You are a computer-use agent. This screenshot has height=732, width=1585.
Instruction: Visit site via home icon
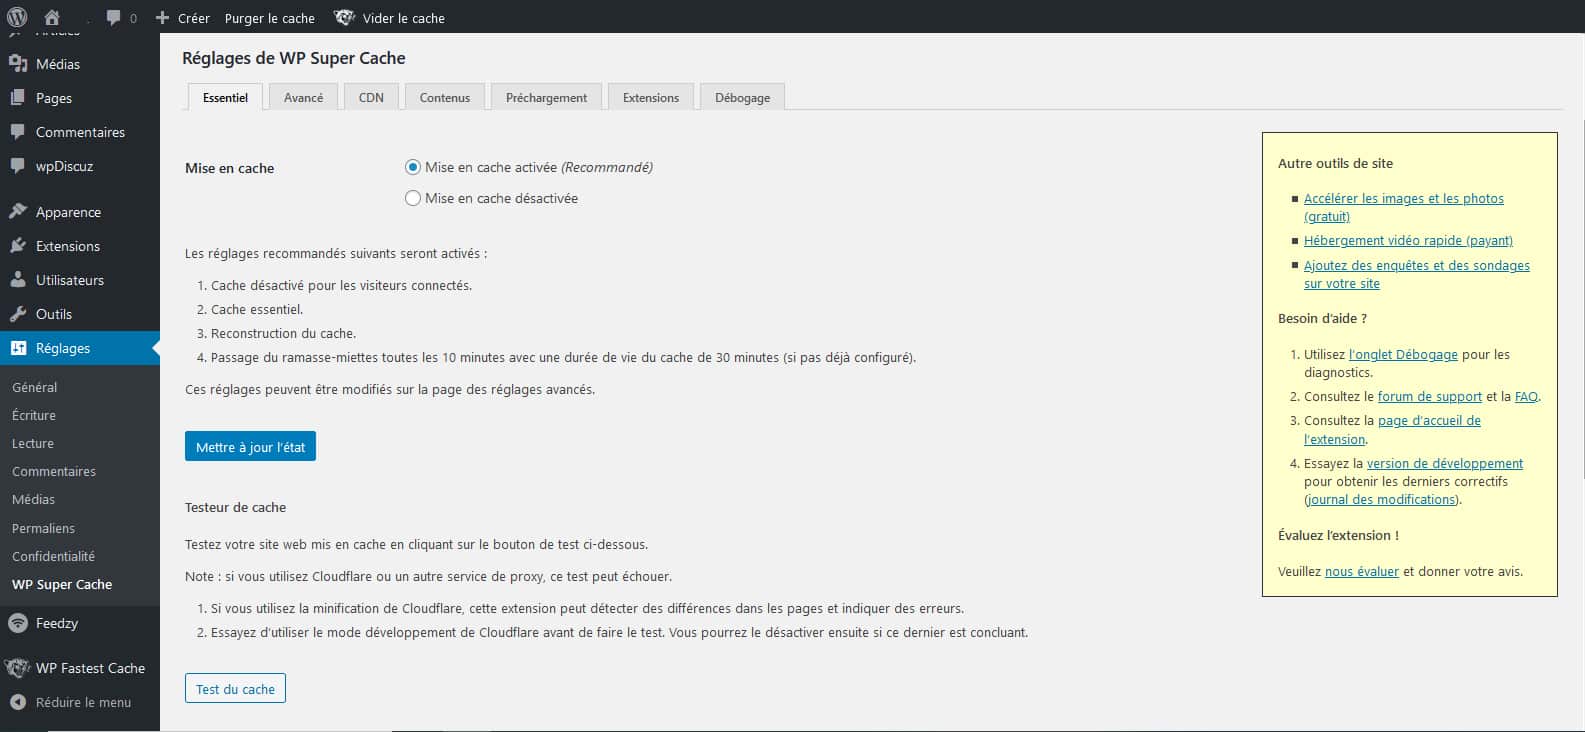click(52, 17)
